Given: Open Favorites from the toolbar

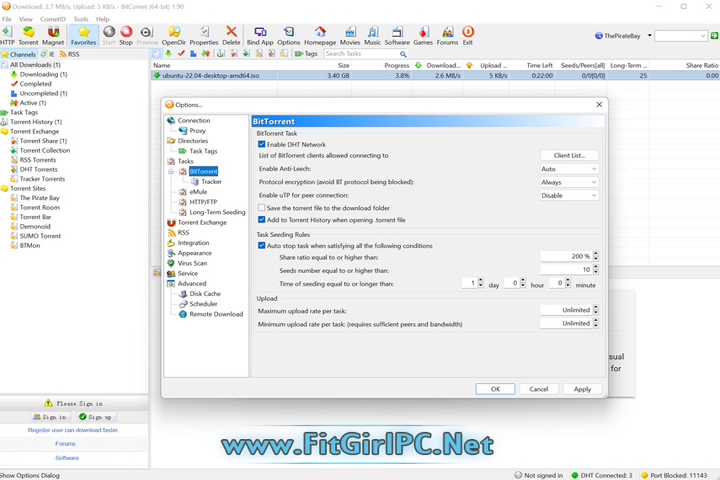Looking at the screenshot, I should point(84,36).
